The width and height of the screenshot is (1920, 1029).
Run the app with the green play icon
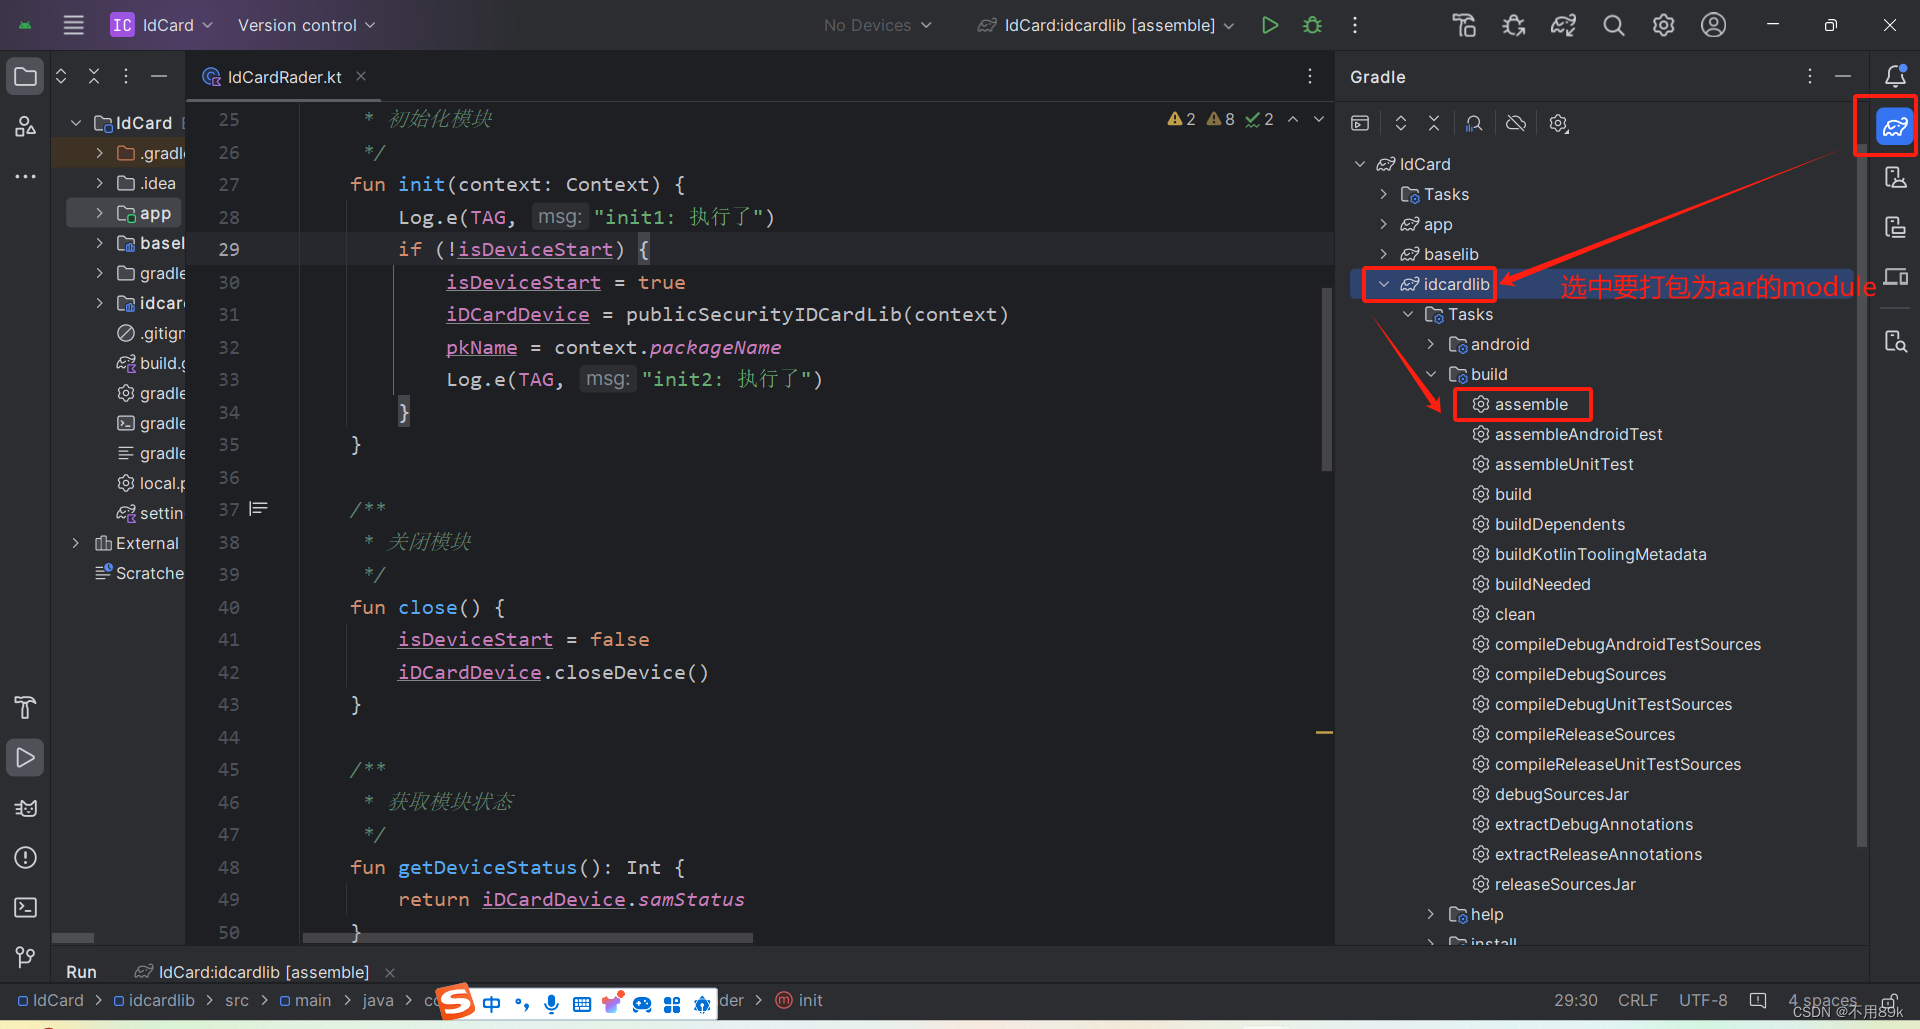click(1269, 25)
